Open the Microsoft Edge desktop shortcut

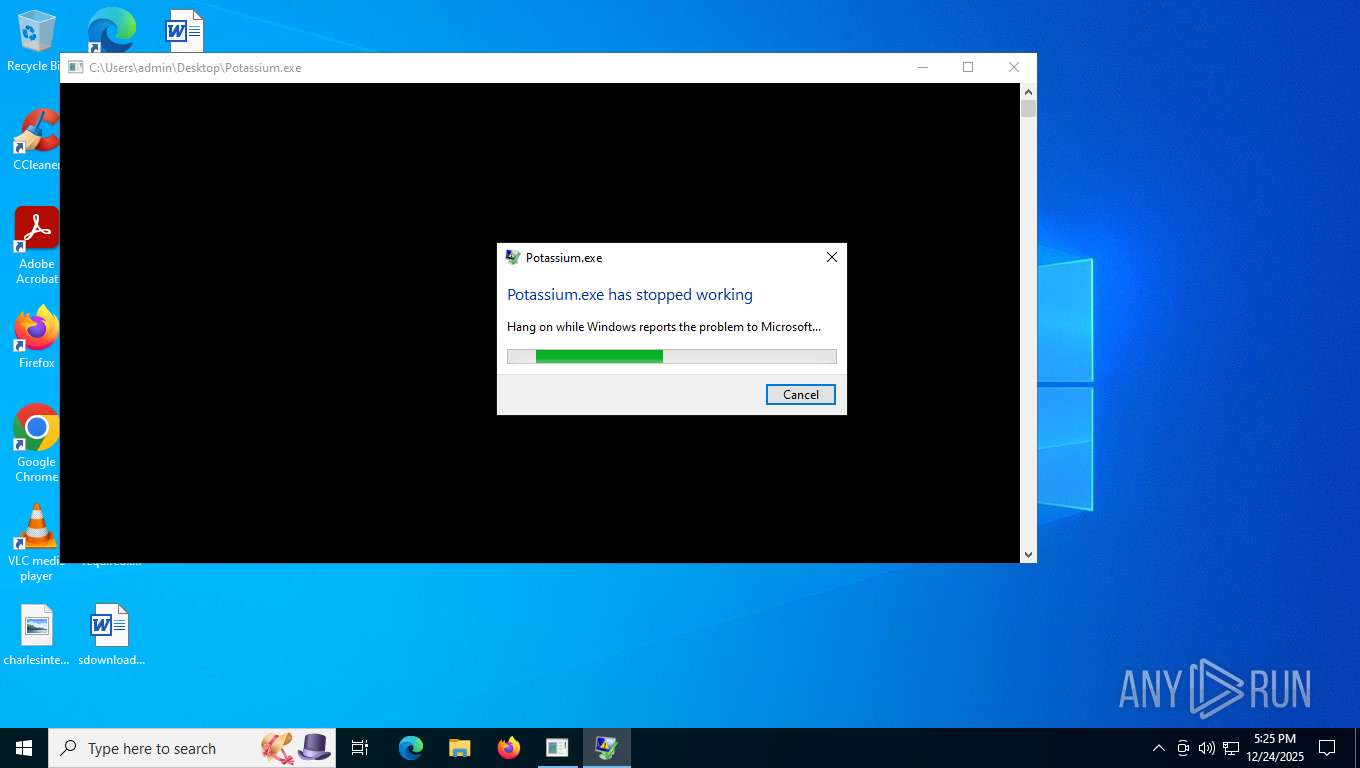111,30
